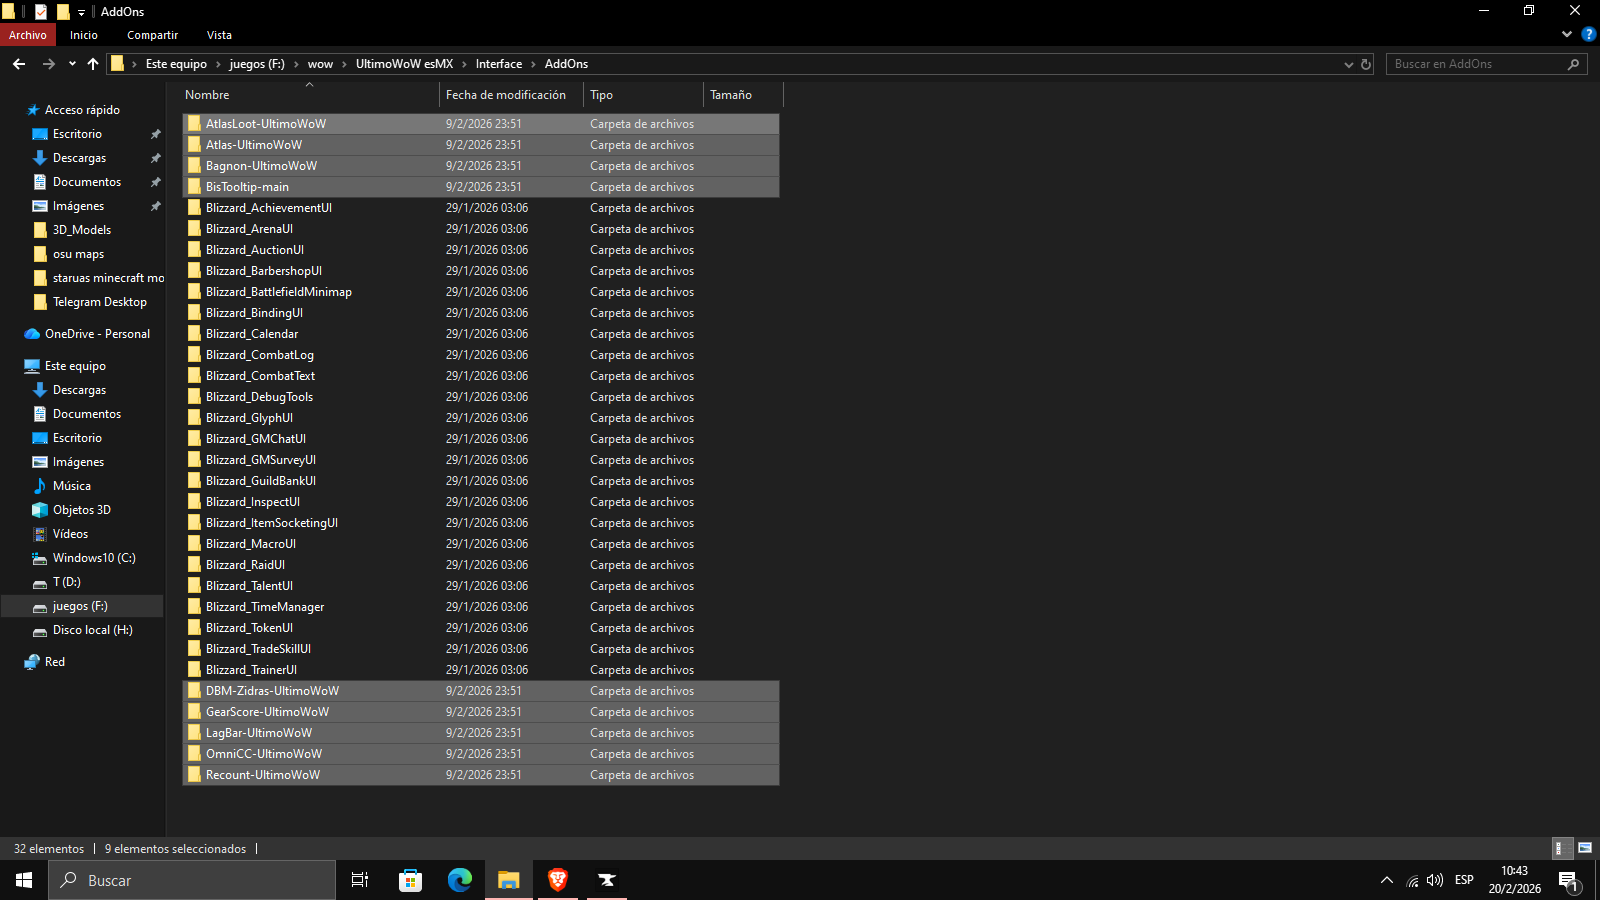Viewport: 1600px width, 900px height.
Task: Refresh the AddOns folder view
Action: pyautogui.click(x=1366, y=64)
